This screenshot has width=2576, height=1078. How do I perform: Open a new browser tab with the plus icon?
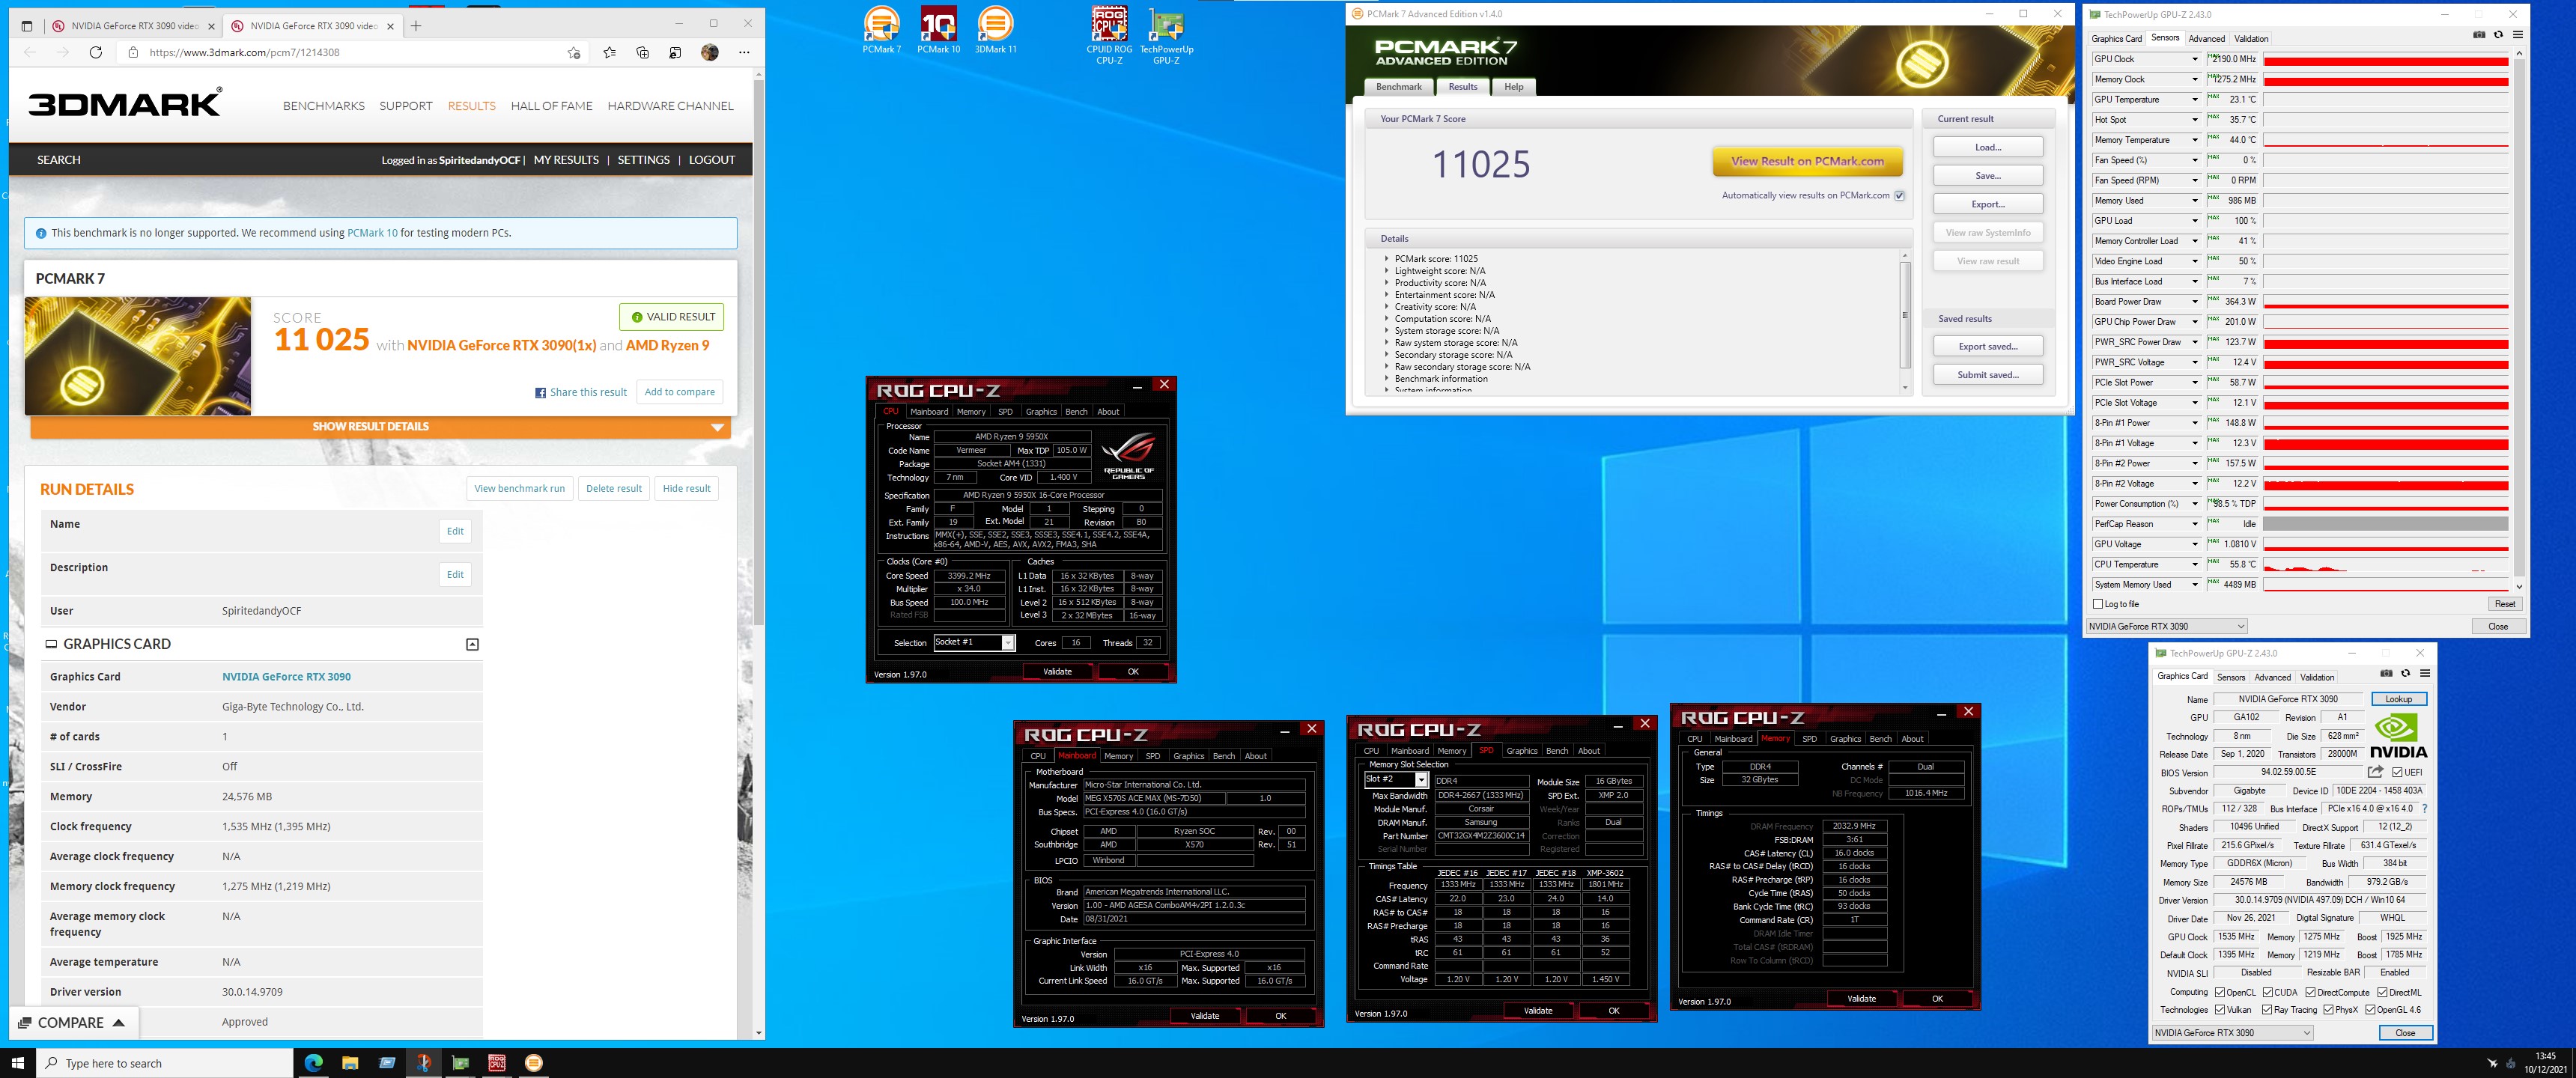(416, 25)
